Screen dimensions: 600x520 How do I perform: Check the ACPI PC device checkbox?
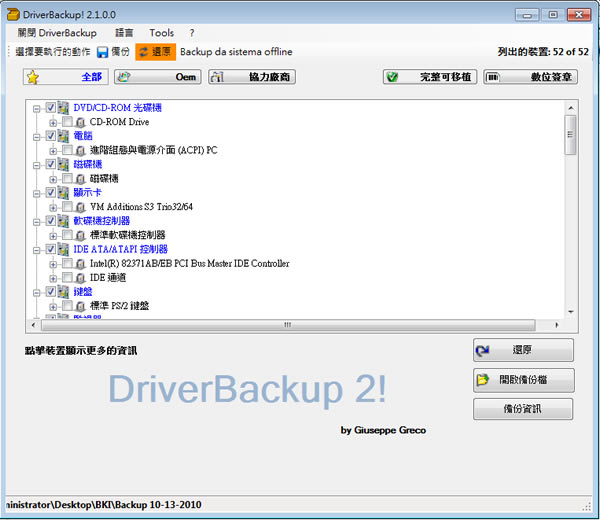pos(67,150)
